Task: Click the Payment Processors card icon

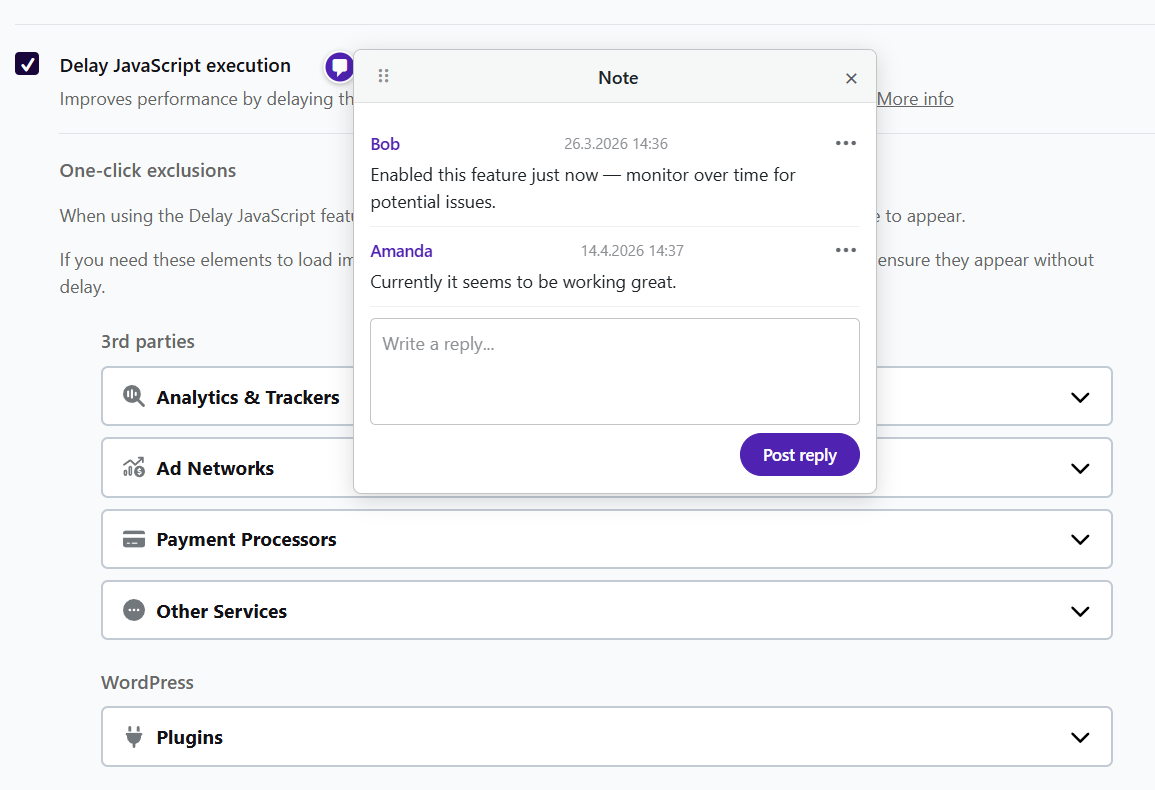Action: [x=133, y=538]
